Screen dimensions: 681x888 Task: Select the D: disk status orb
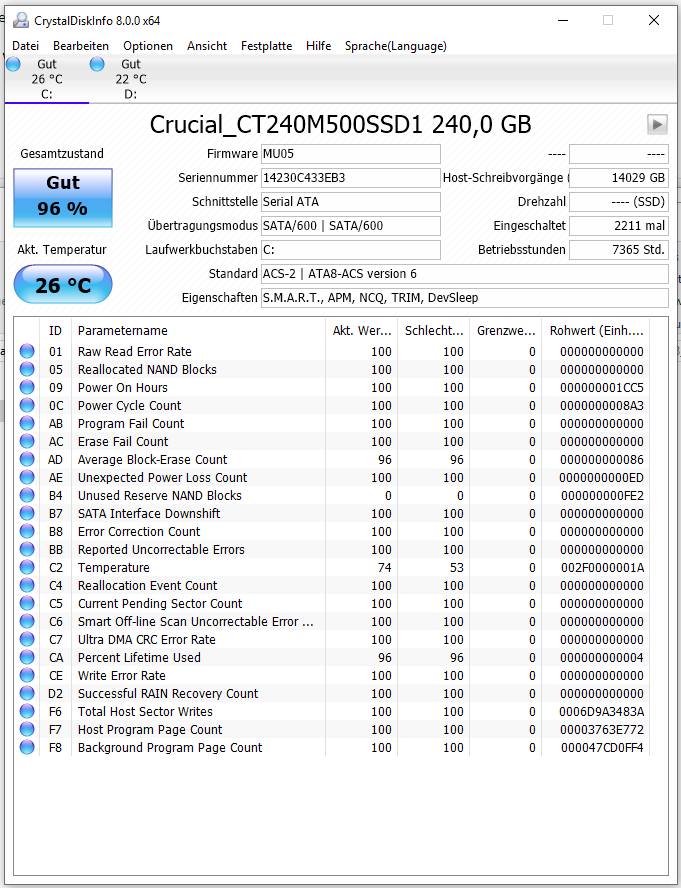(97, 64)
